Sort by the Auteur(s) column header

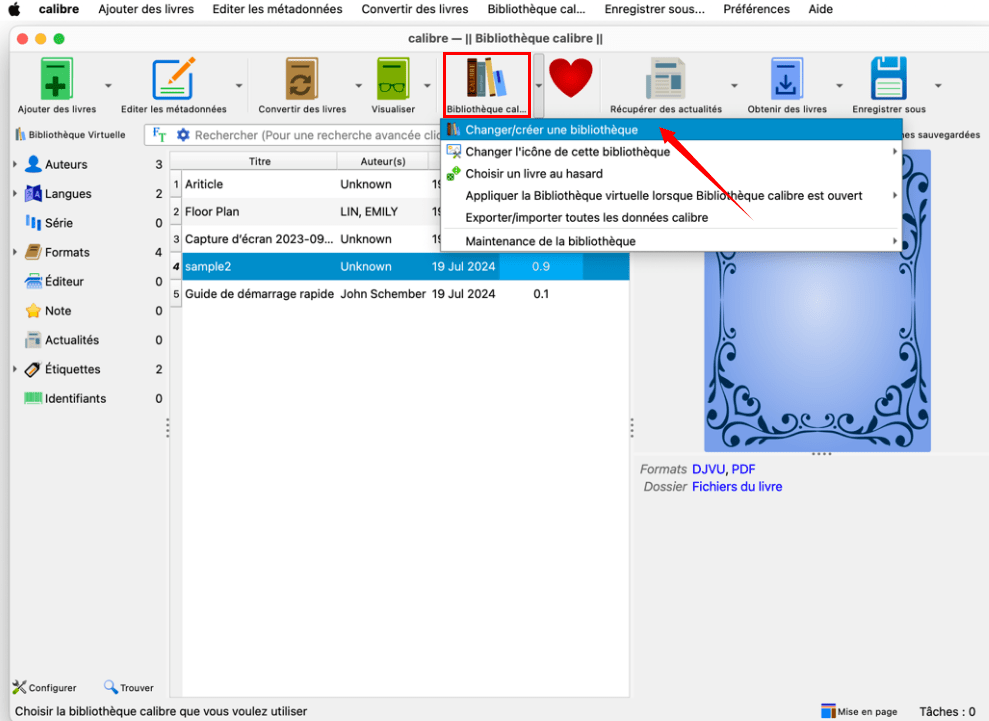[383, 161]
